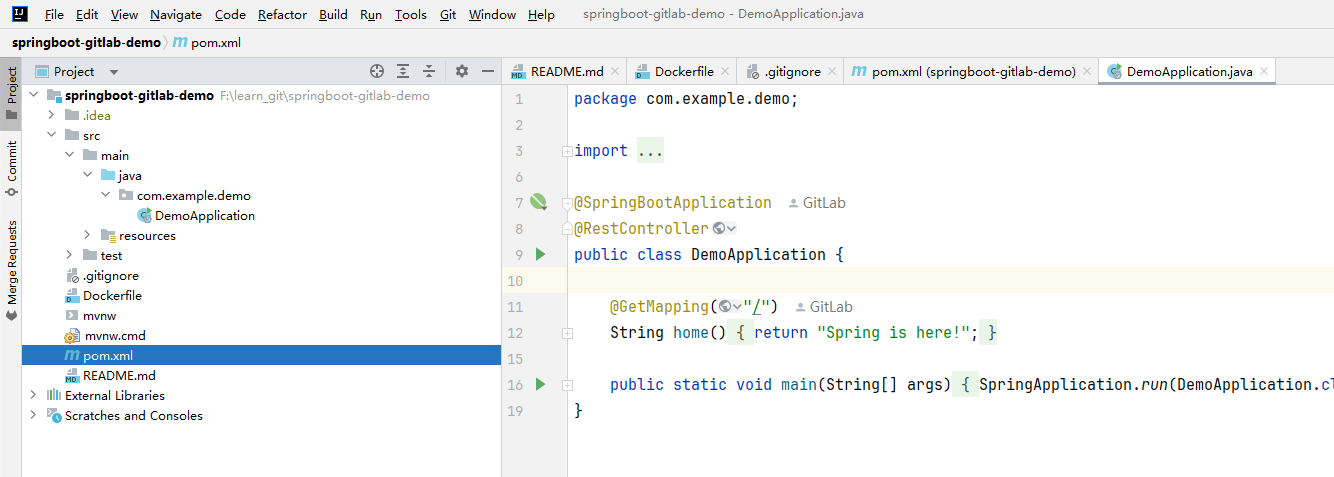Open the Window menu

492,15
